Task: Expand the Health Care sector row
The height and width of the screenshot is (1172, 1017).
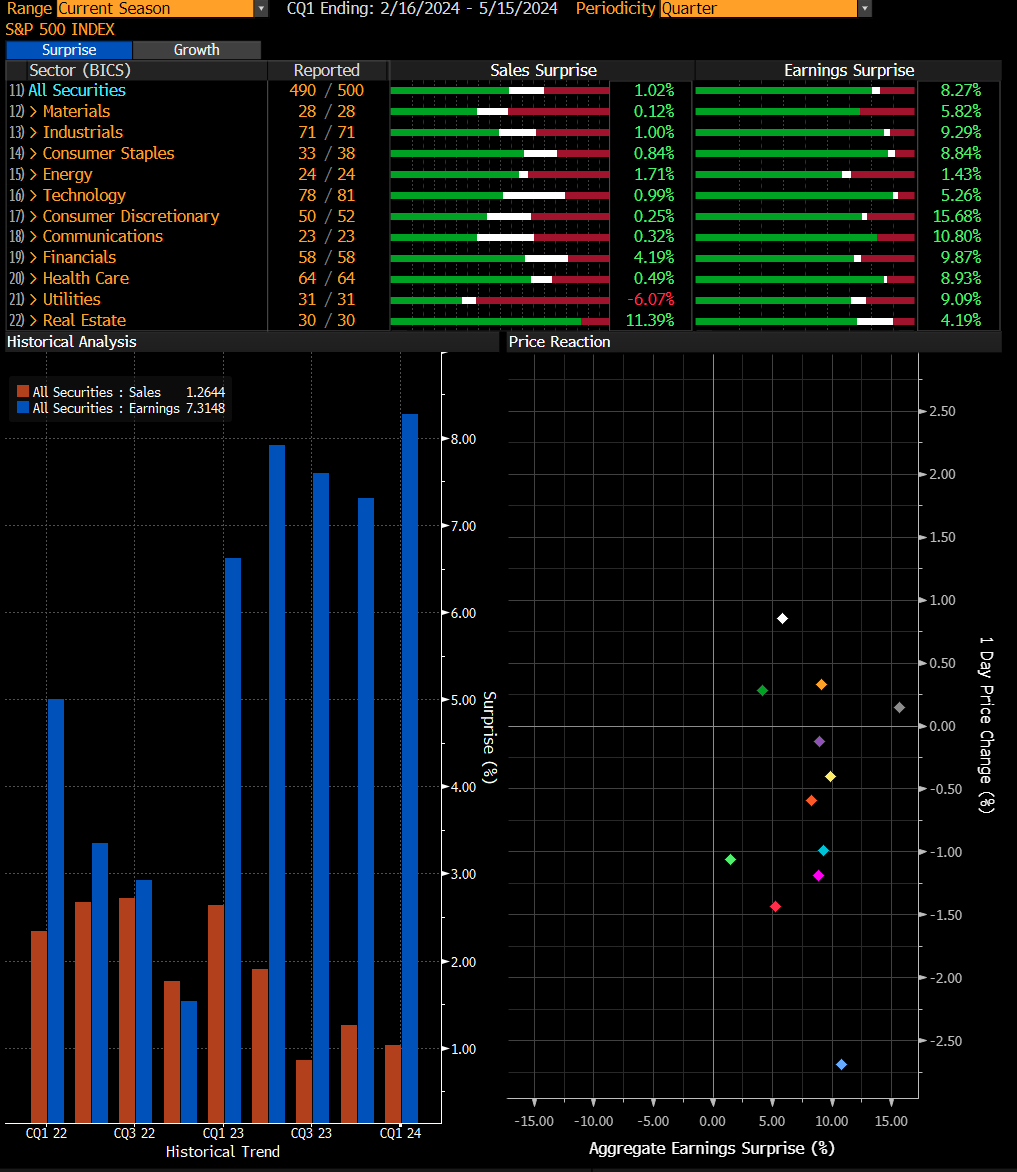Action: 33,278
